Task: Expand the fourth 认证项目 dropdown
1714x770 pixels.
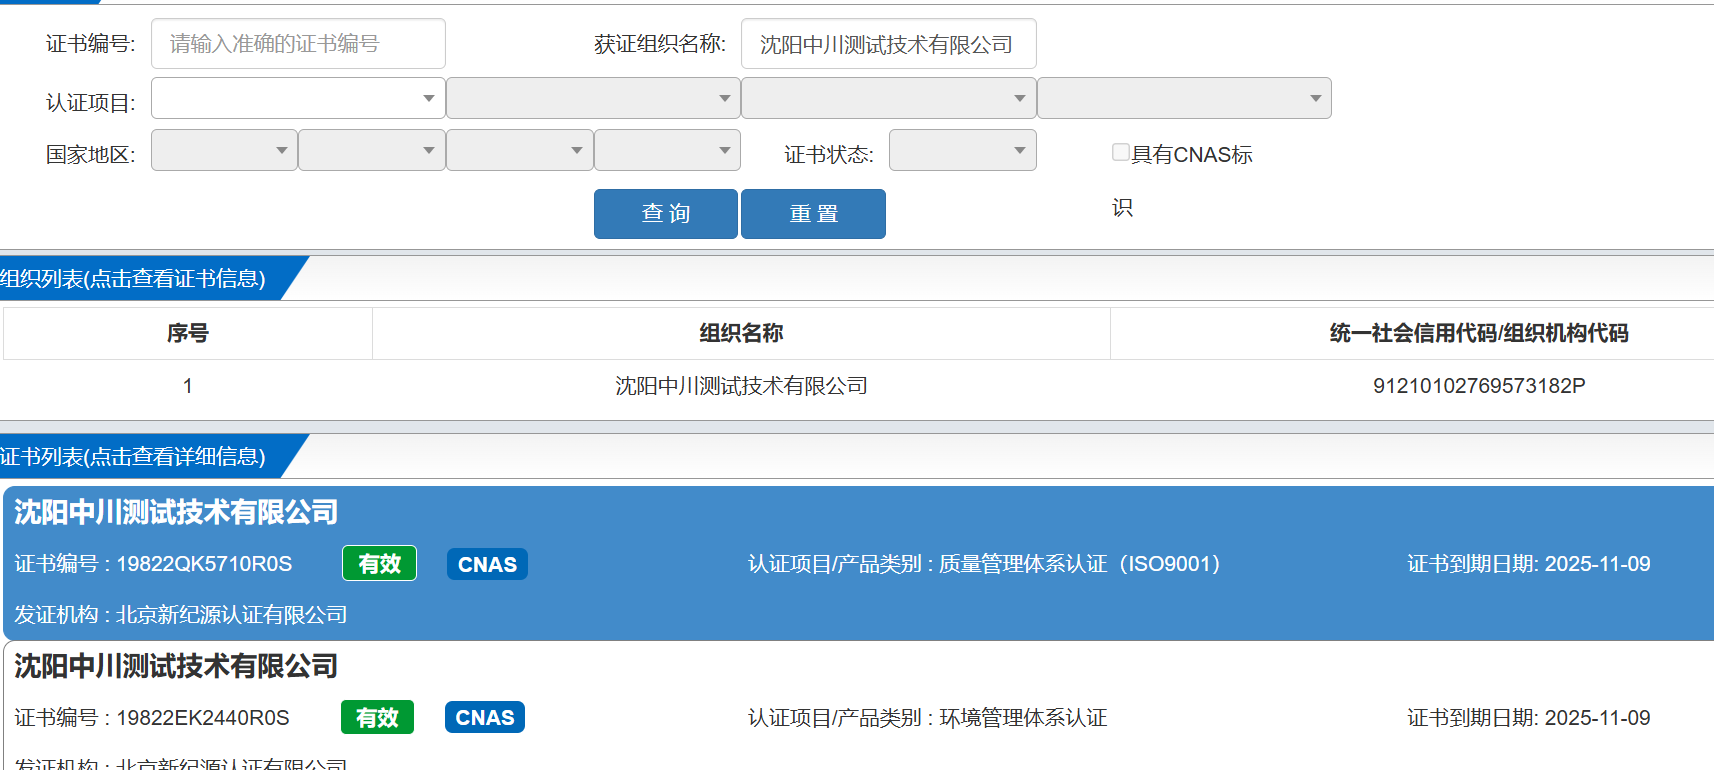Action: (1184, 98)
